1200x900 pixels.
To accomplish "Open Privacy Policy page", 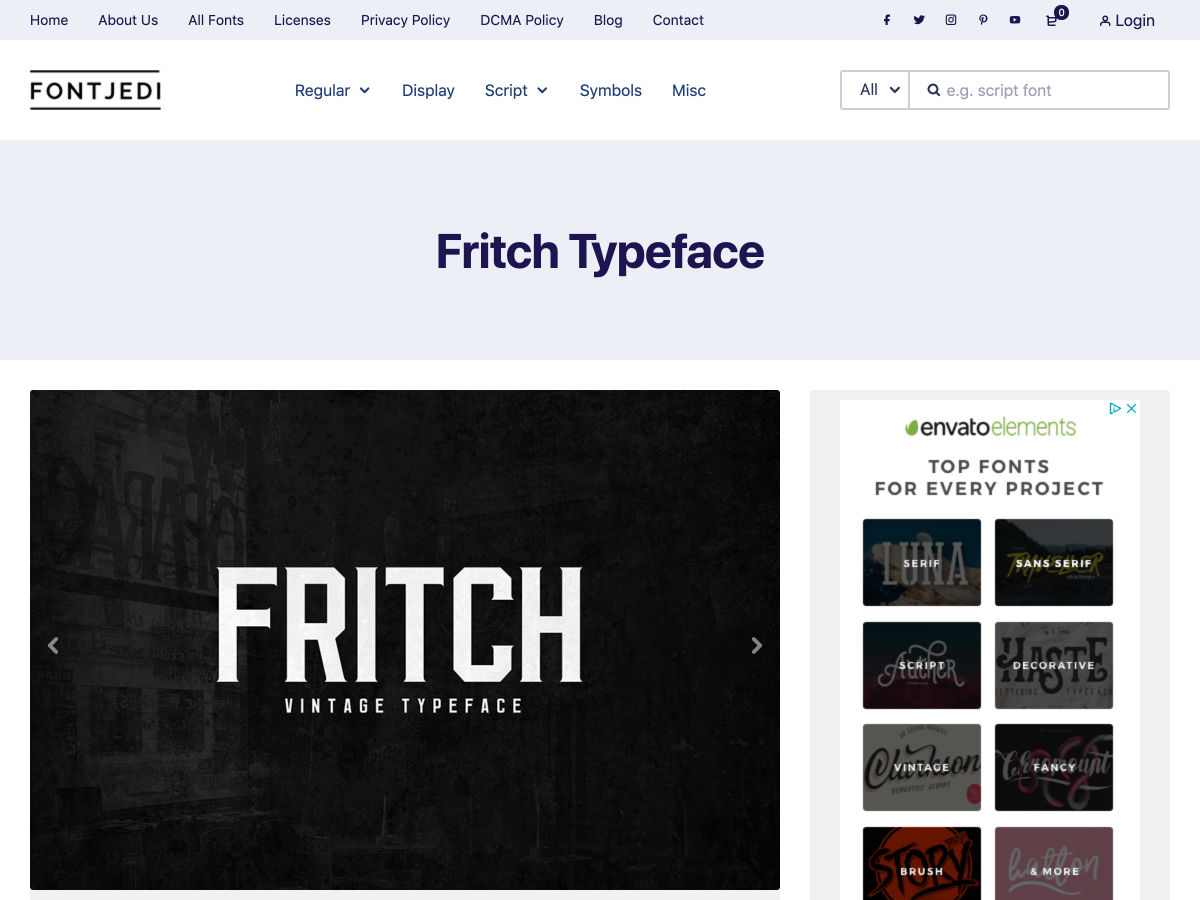I will pos(405,20).
